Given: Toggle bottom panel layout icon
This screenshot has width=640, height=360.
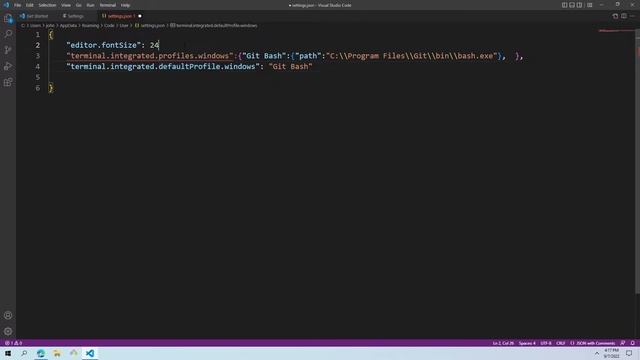Looking at the screenshot, I should coord(572,5).
